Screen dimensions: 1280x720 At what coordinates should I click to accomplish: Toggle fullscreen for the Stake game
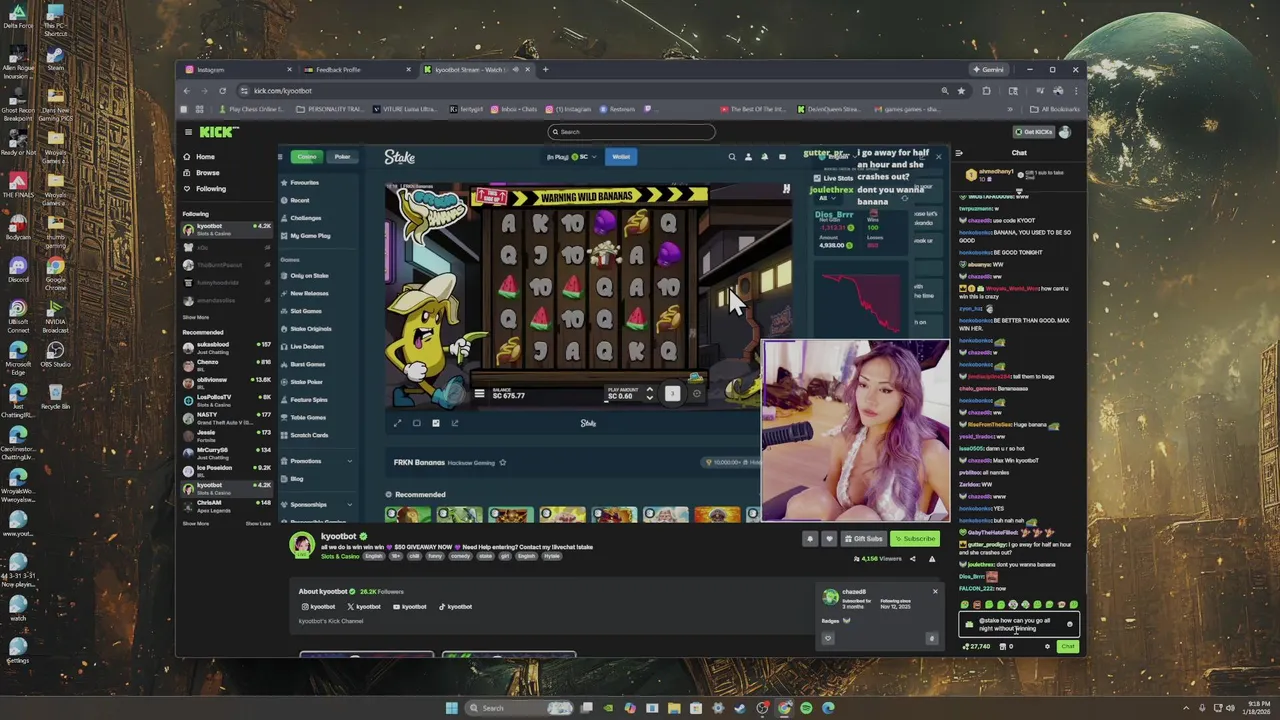coord(397,423)
